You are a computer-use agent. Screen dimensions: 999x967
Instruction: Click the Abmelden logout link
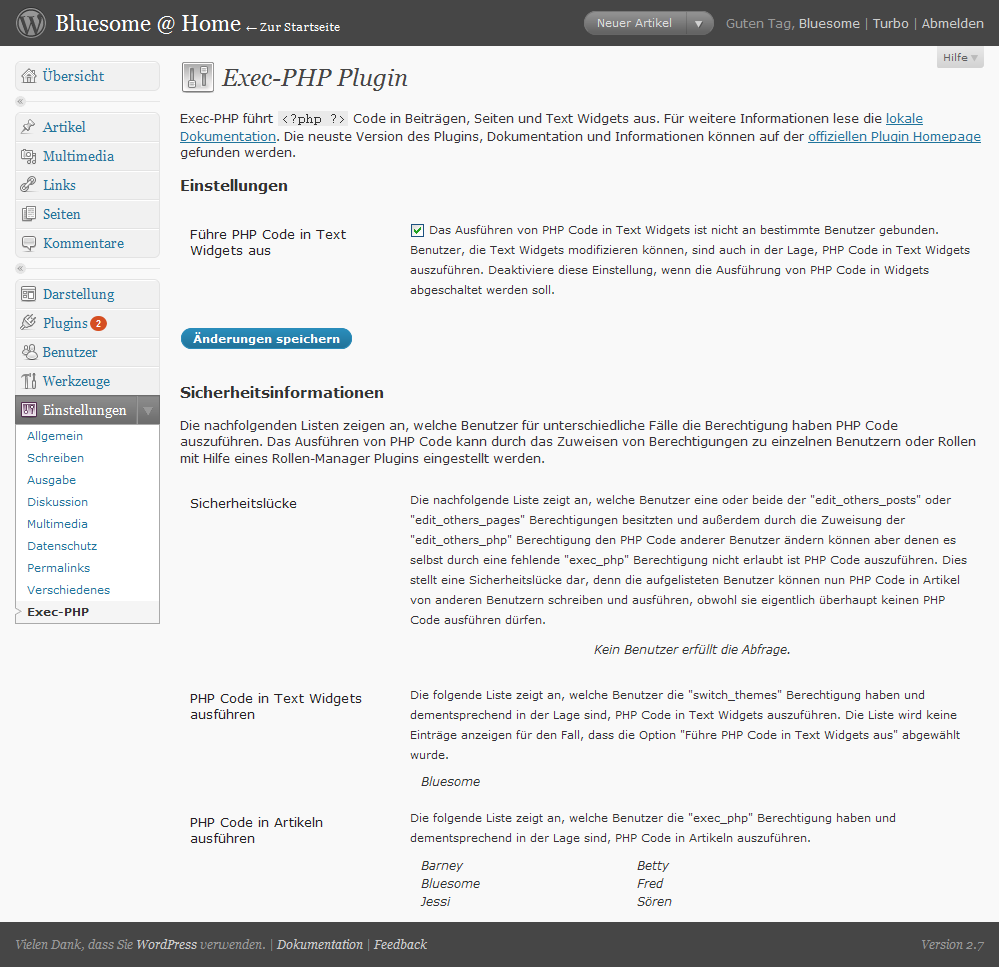(x=952, y=23)
